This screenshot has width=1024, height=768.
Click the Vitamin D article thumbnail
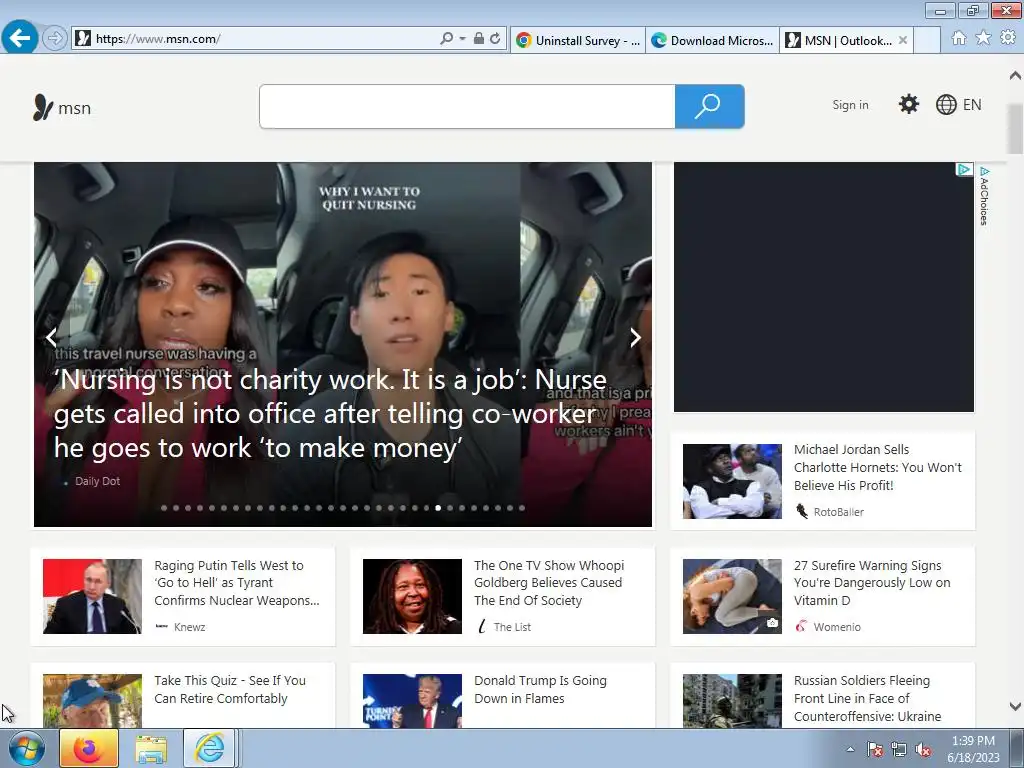732,596
